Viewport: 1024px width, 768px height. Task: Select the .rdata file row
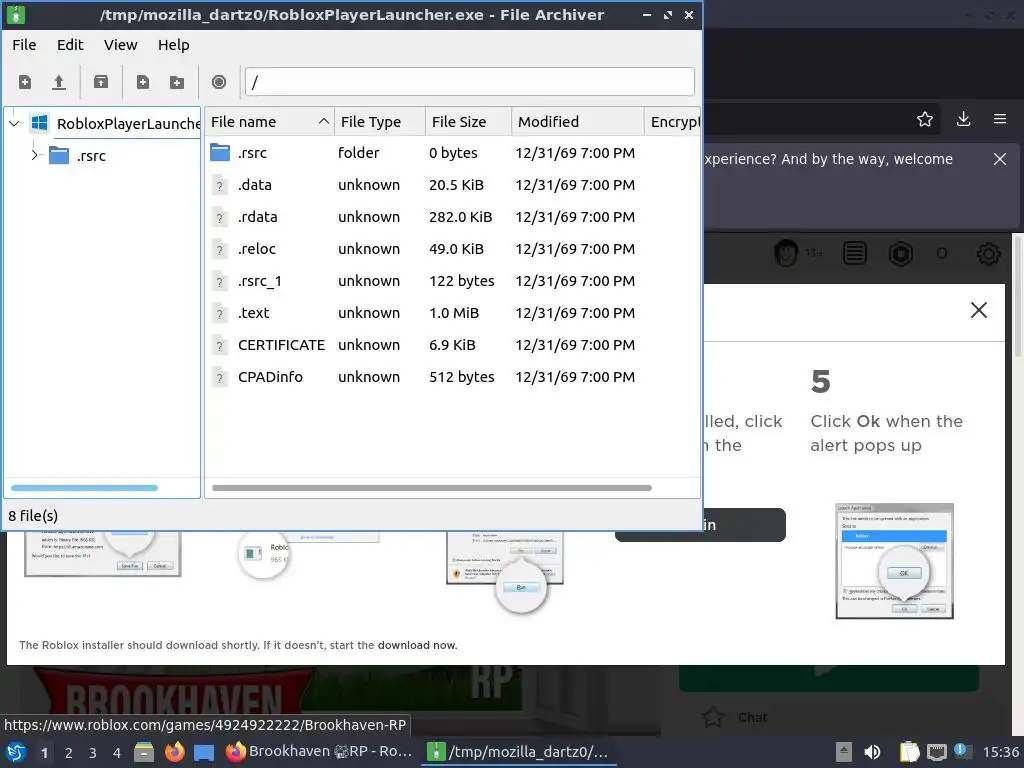(453, 217)
